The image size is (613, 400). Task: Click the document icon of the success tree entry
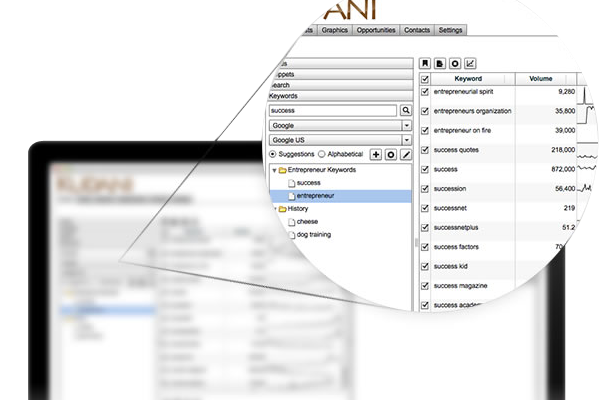click(292, 183)
